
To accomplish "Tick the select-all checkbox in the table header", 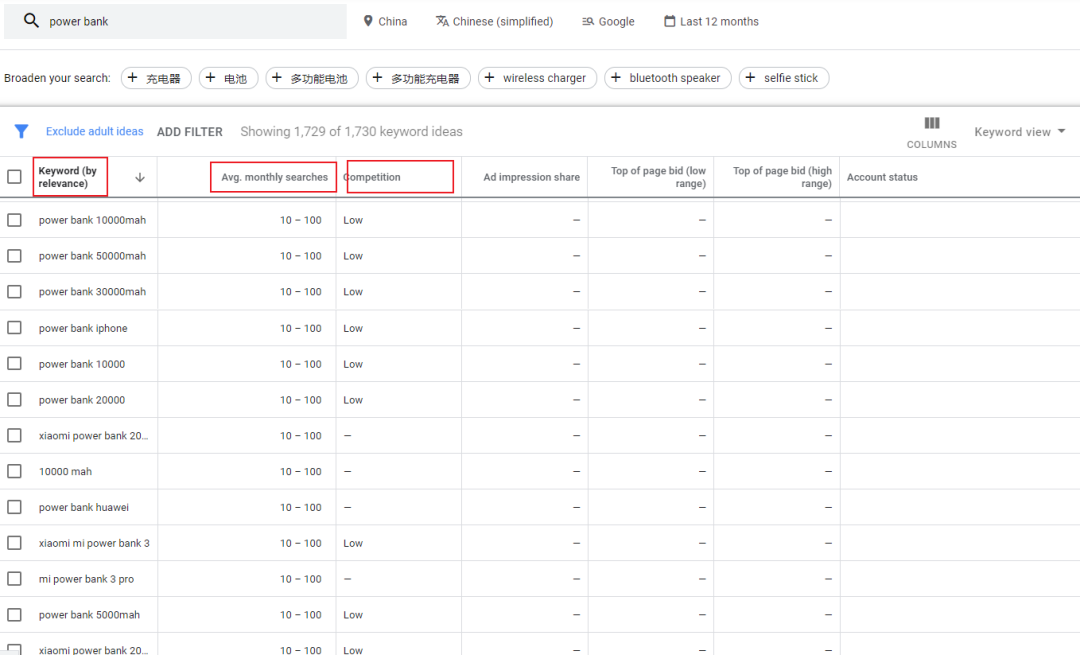I will (14, 177).
